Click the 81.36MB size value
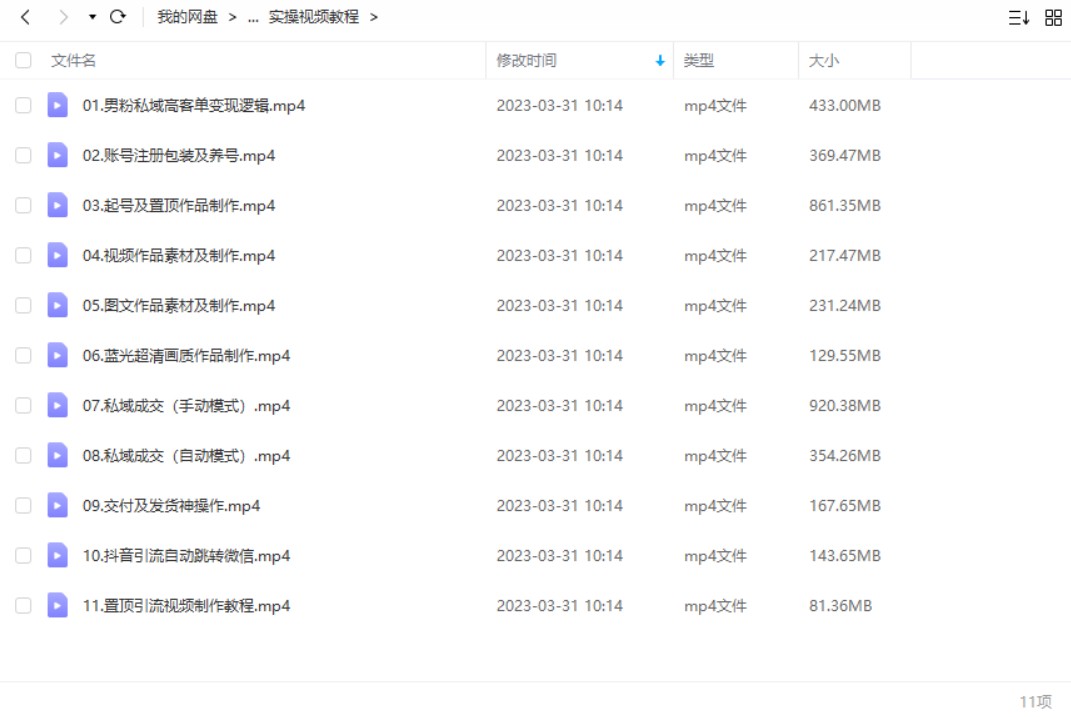Viewport: 1071px width, 717px height. pos(841,606)
